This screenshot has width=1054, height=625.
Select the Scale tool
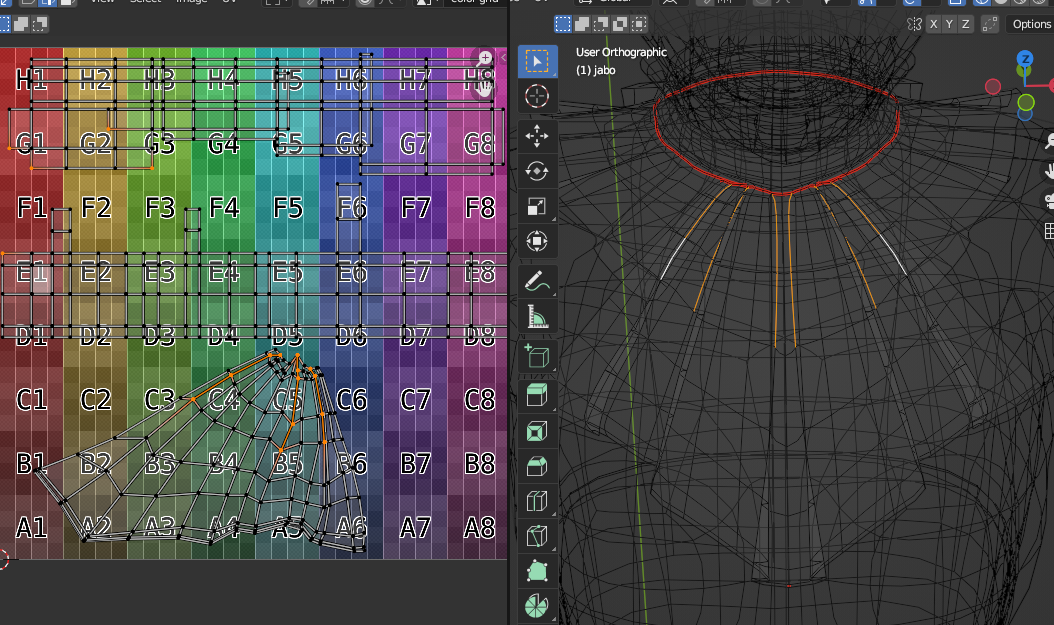[x=537, y=206]
